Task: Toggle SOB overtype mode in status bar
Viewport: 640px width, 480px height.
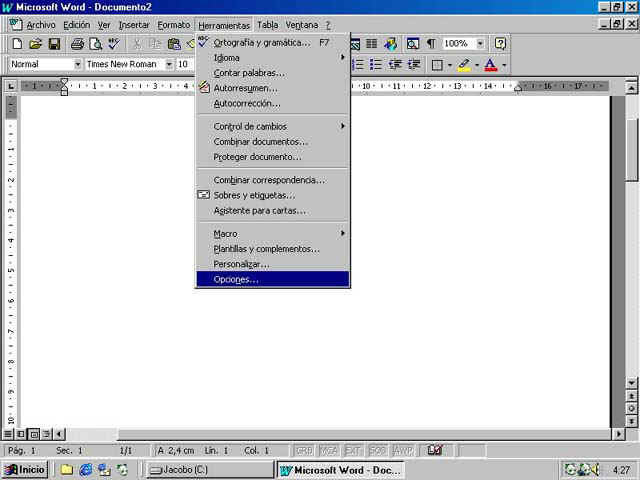Action: pyautogui.click(x=378, y=451)
